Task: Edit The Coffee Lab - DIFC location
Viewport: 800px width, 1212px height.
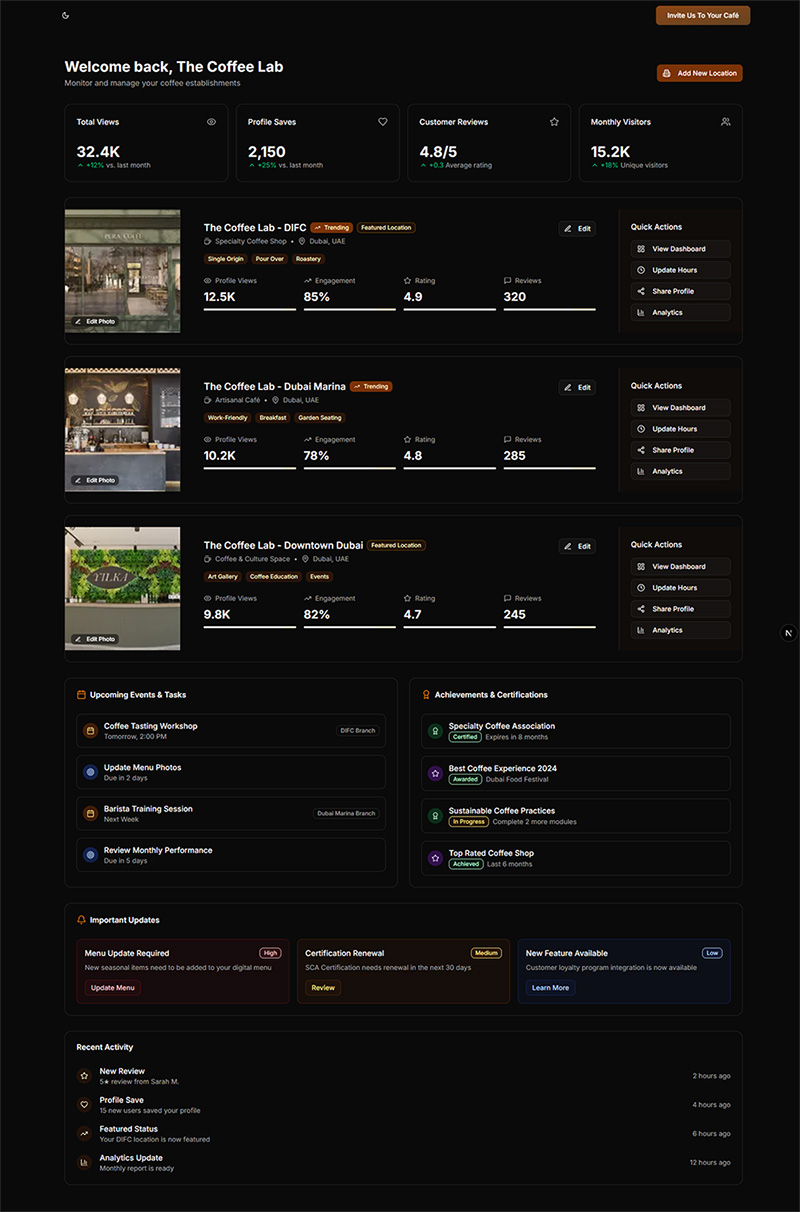Action: (x=577, y=229)
